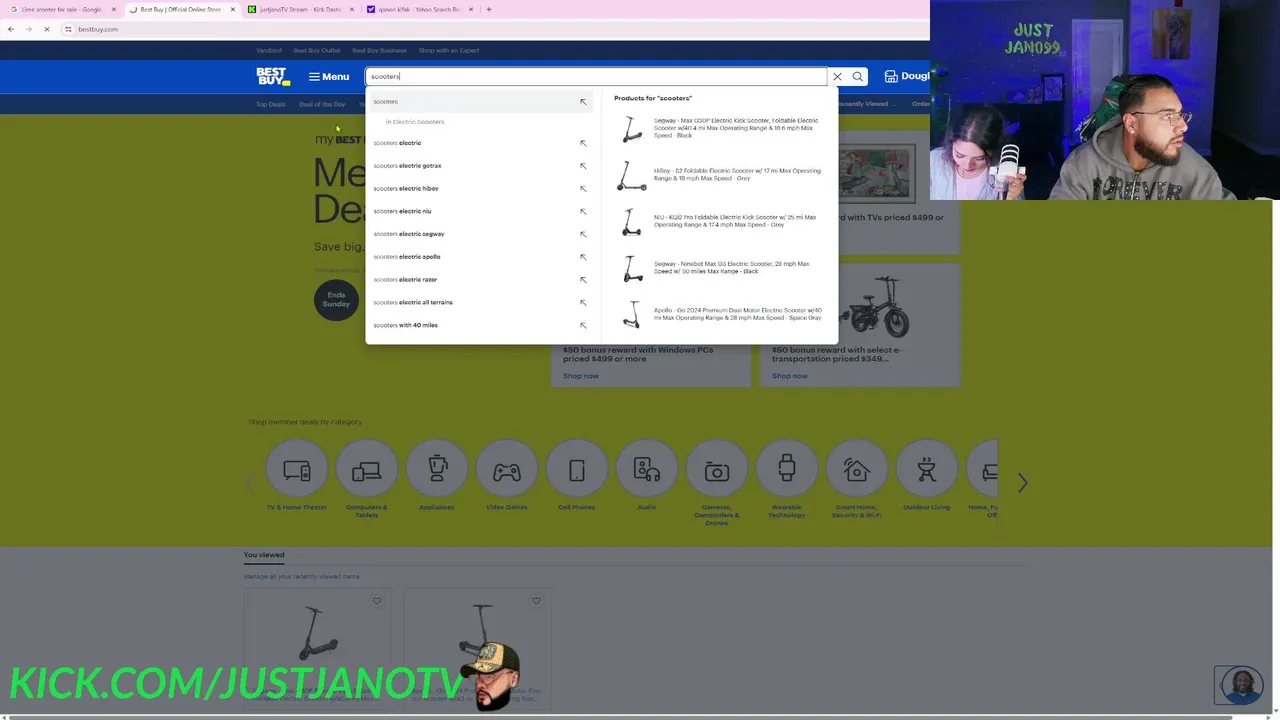The width and height of the screenshot is (1280, 720).
Task: Switch to Lime scooter for sale Google tab
Action: (x=62, y=9)
